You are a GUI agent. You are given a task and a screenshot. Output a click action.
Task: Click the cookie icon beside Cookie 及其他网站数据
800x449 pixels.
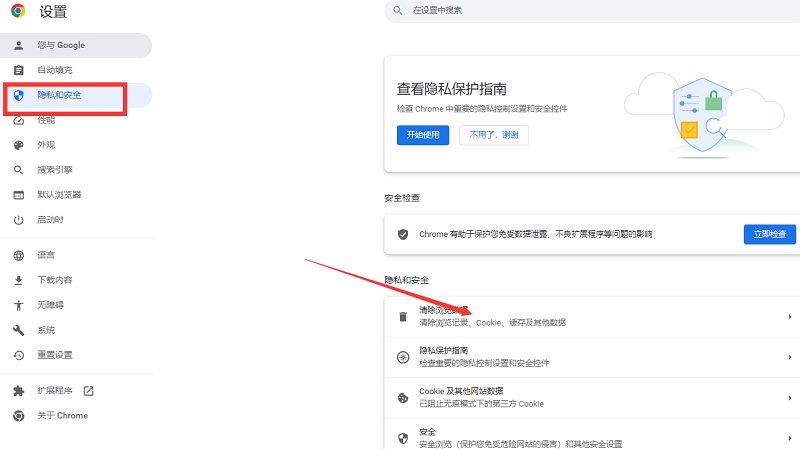pyautogui.click(x=403, y=397)
